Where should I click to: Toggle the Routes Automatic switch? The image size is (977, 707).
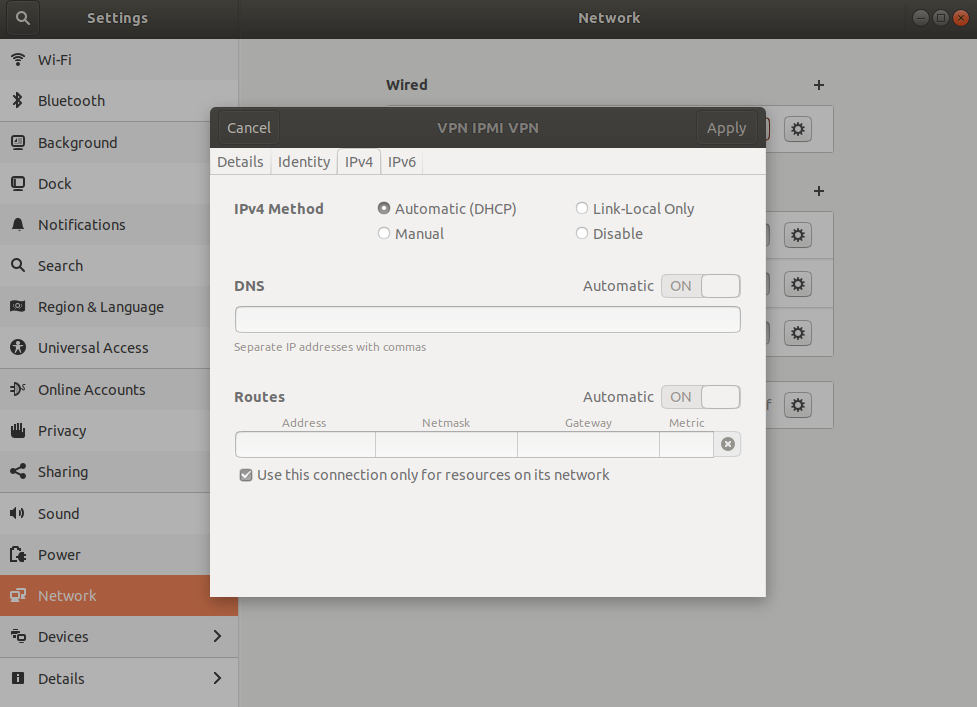click(700, 397)
